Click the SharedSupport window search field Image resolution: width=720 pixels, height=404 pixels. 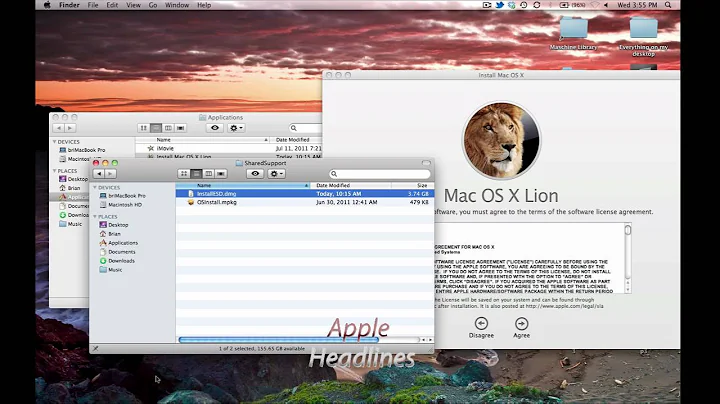[x=380, y=174]
